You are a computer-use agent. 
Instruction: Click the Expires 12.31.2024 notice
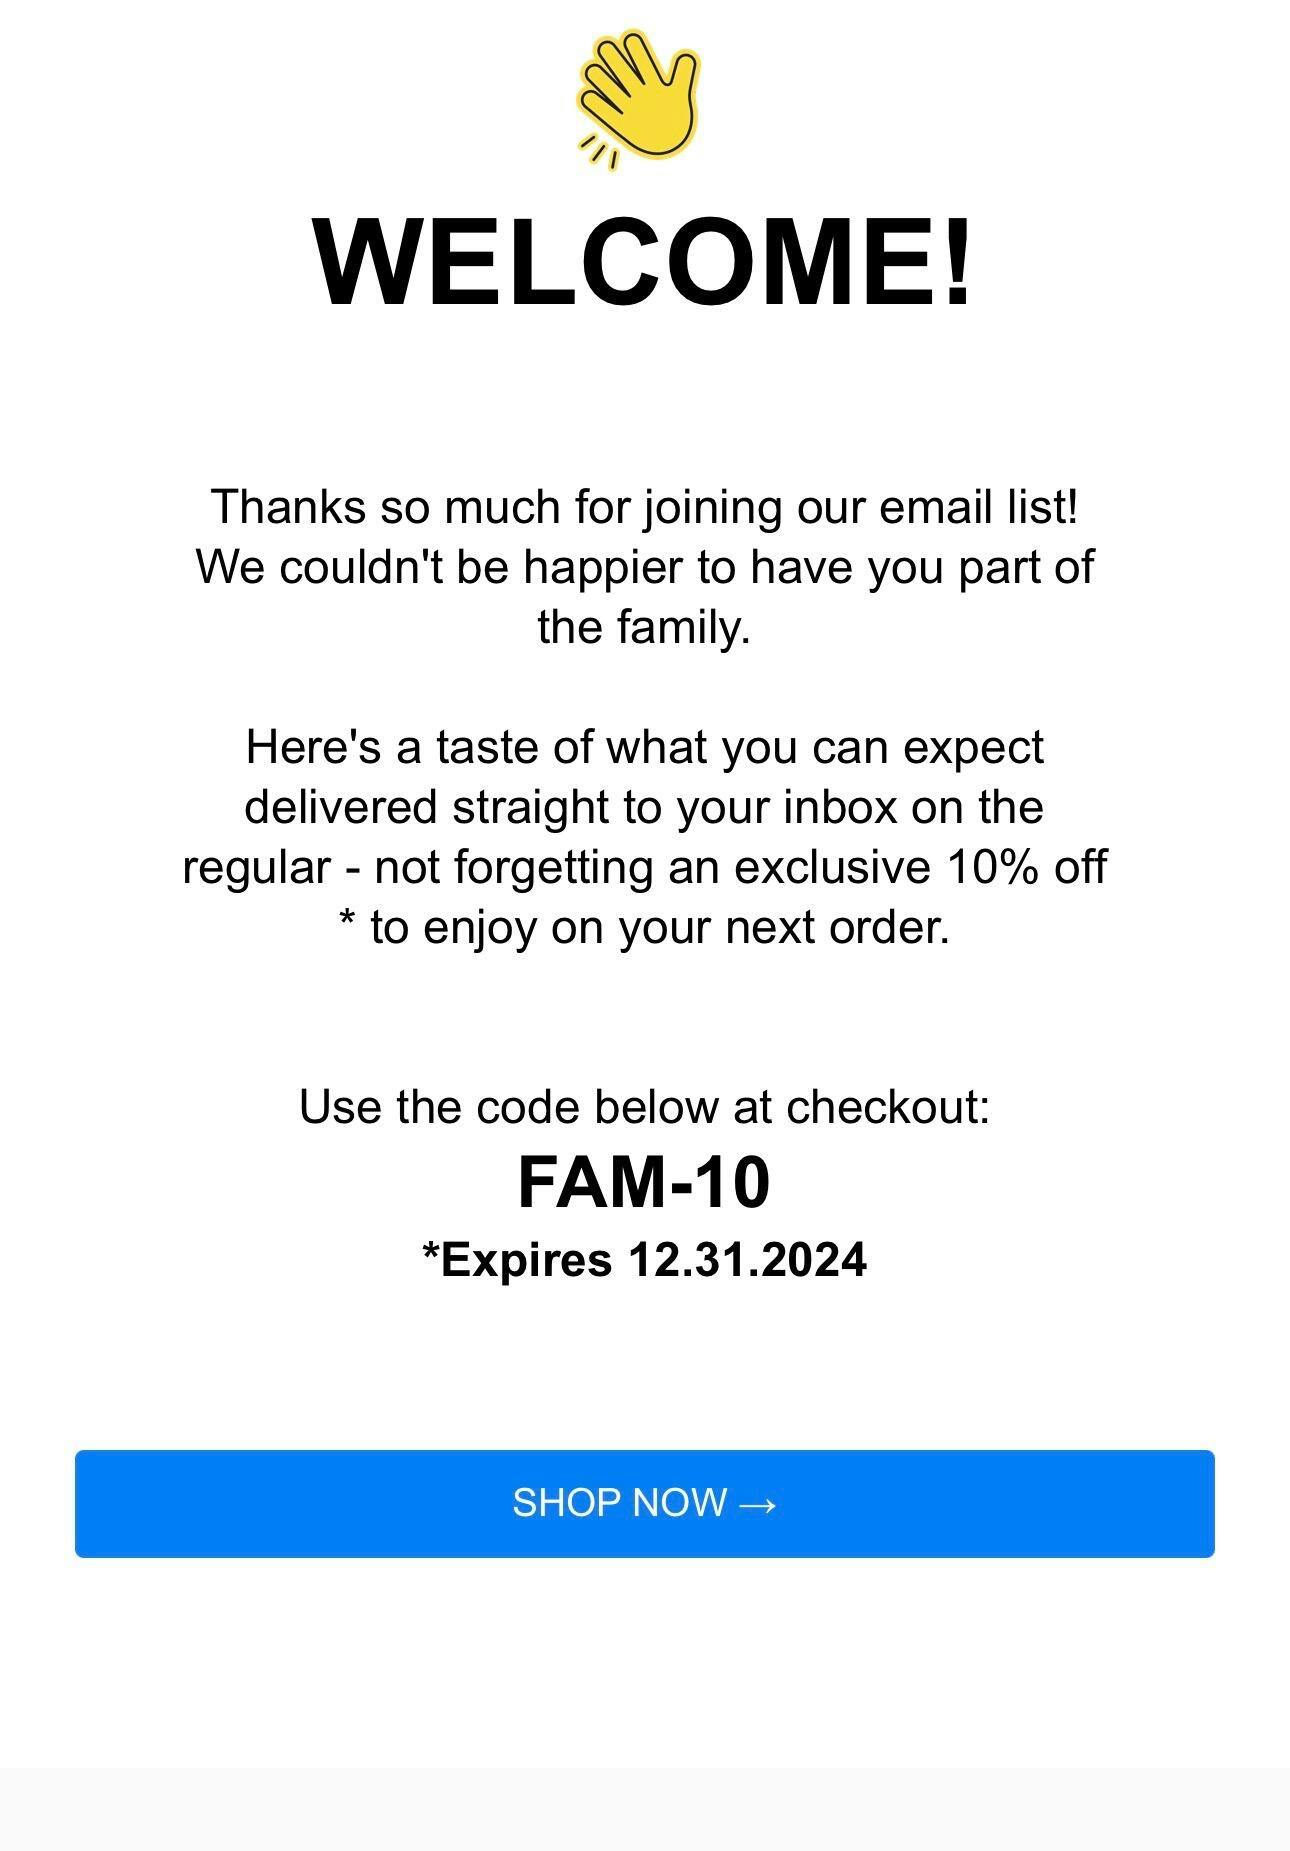(x=644, y=1259)
